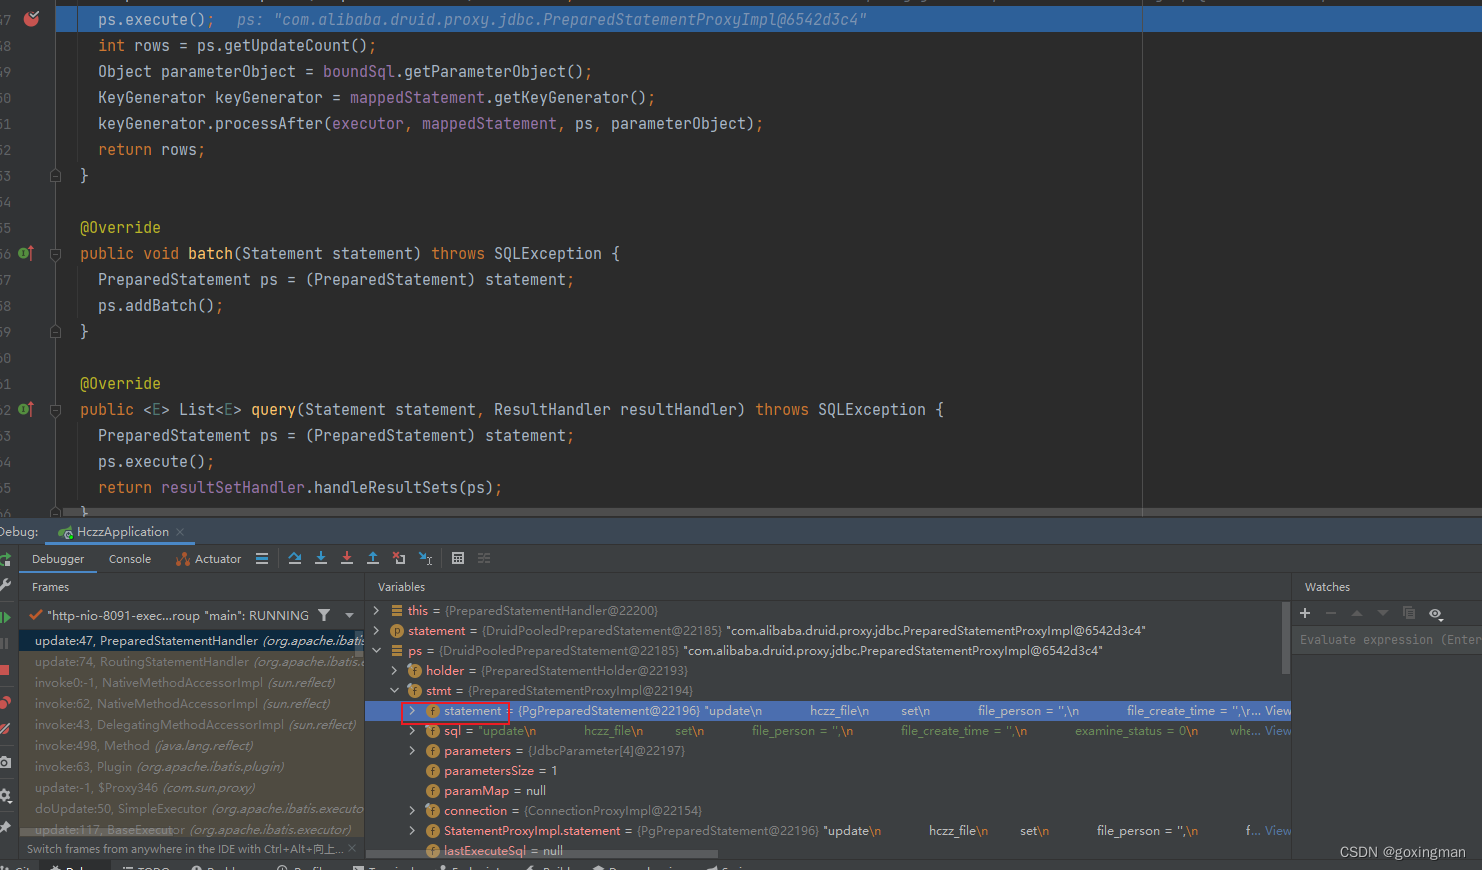Click the Duplicate Watch copy icon
The height and width of the screenshot is (870, 1482).
[x=1409, y=613]
